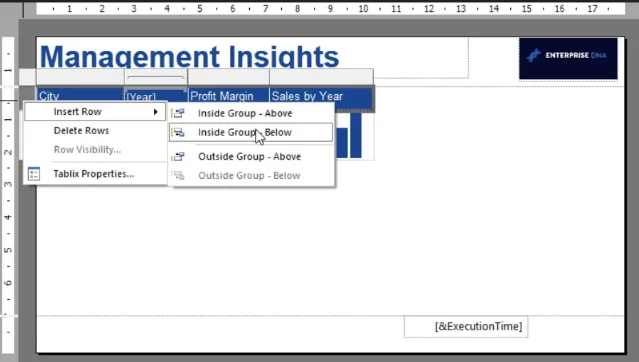Select the Sales by Year header cell
Viewport: 639px width, 362px height.
tap(321, 98)
